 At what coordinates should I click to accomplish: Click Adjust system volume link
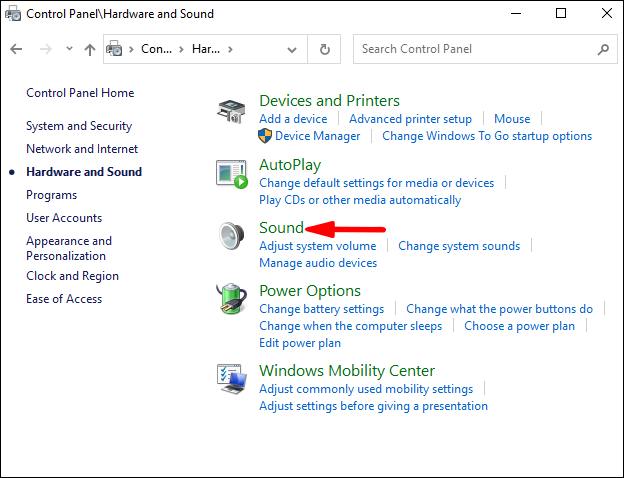[317, 246]
